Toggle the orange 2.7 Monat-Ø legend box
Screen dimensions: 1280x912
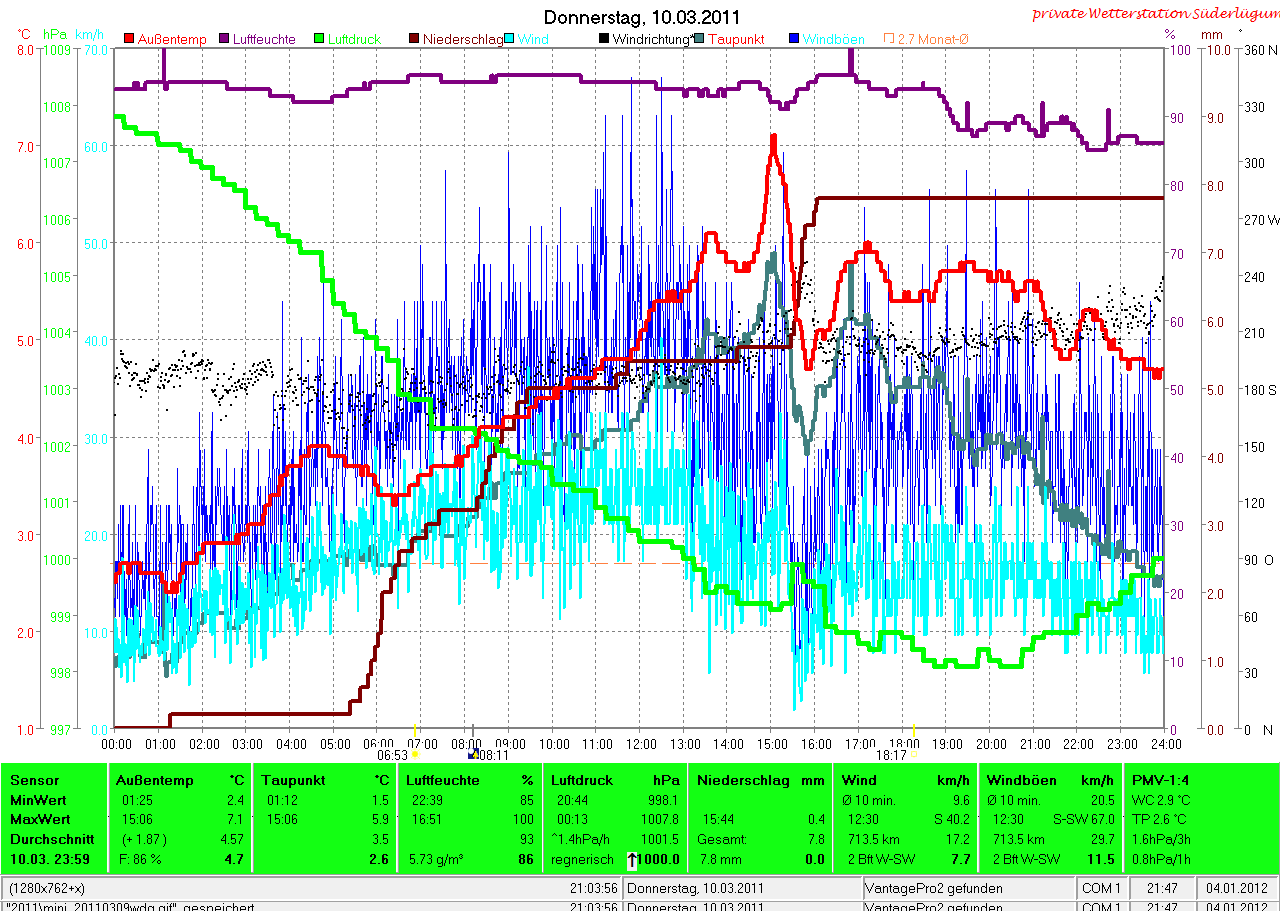[888, 39]
